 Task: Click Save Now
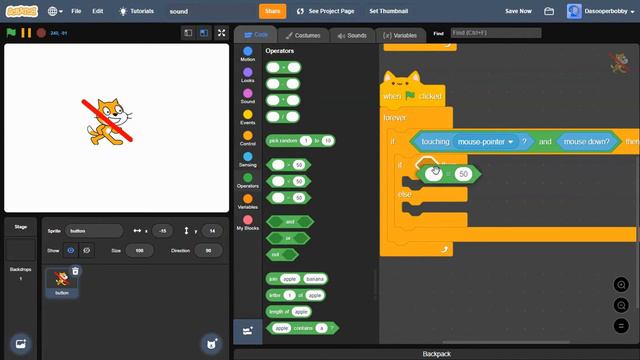518,11
